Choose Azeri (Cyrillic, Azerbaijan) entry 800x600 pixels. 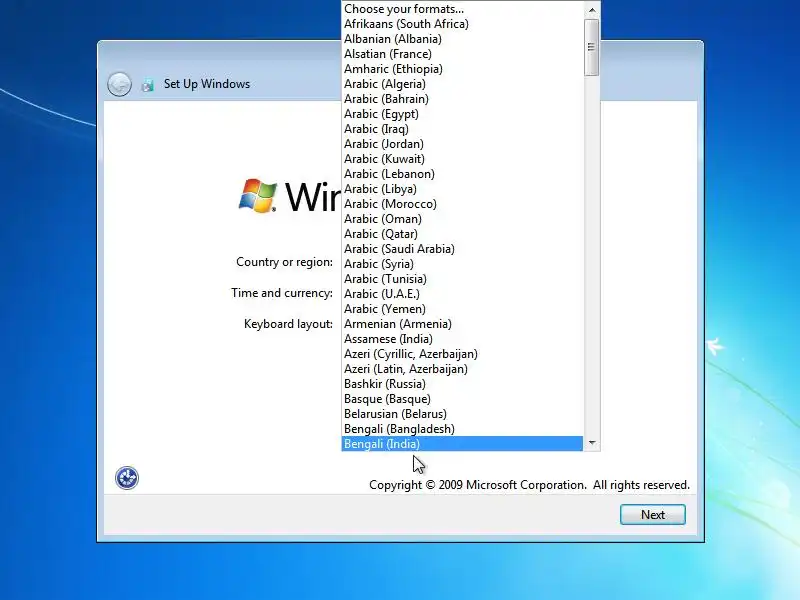462,354
